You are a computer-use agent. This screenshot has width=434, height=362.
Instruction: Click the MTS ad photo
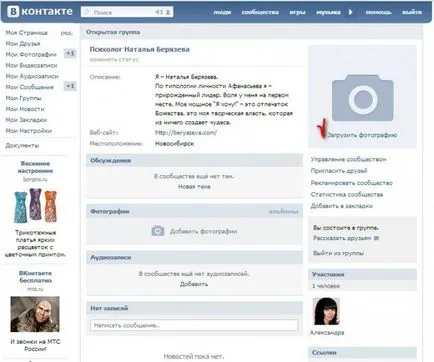[x=35, y=314]
